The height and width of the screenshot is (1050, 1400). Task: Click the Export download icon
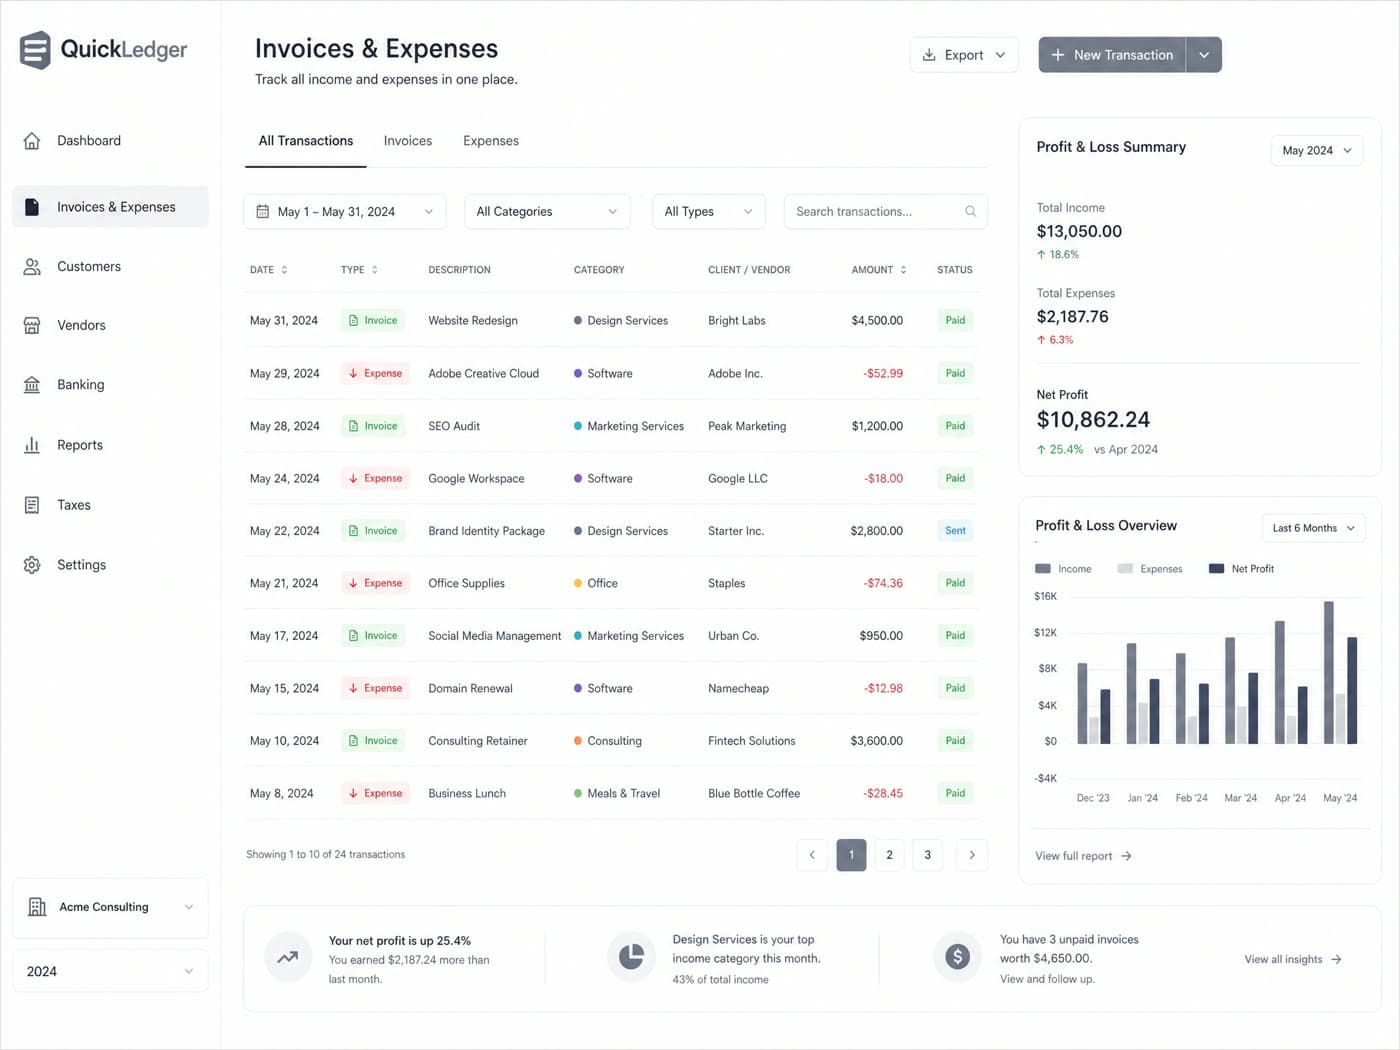coord(929,55)
